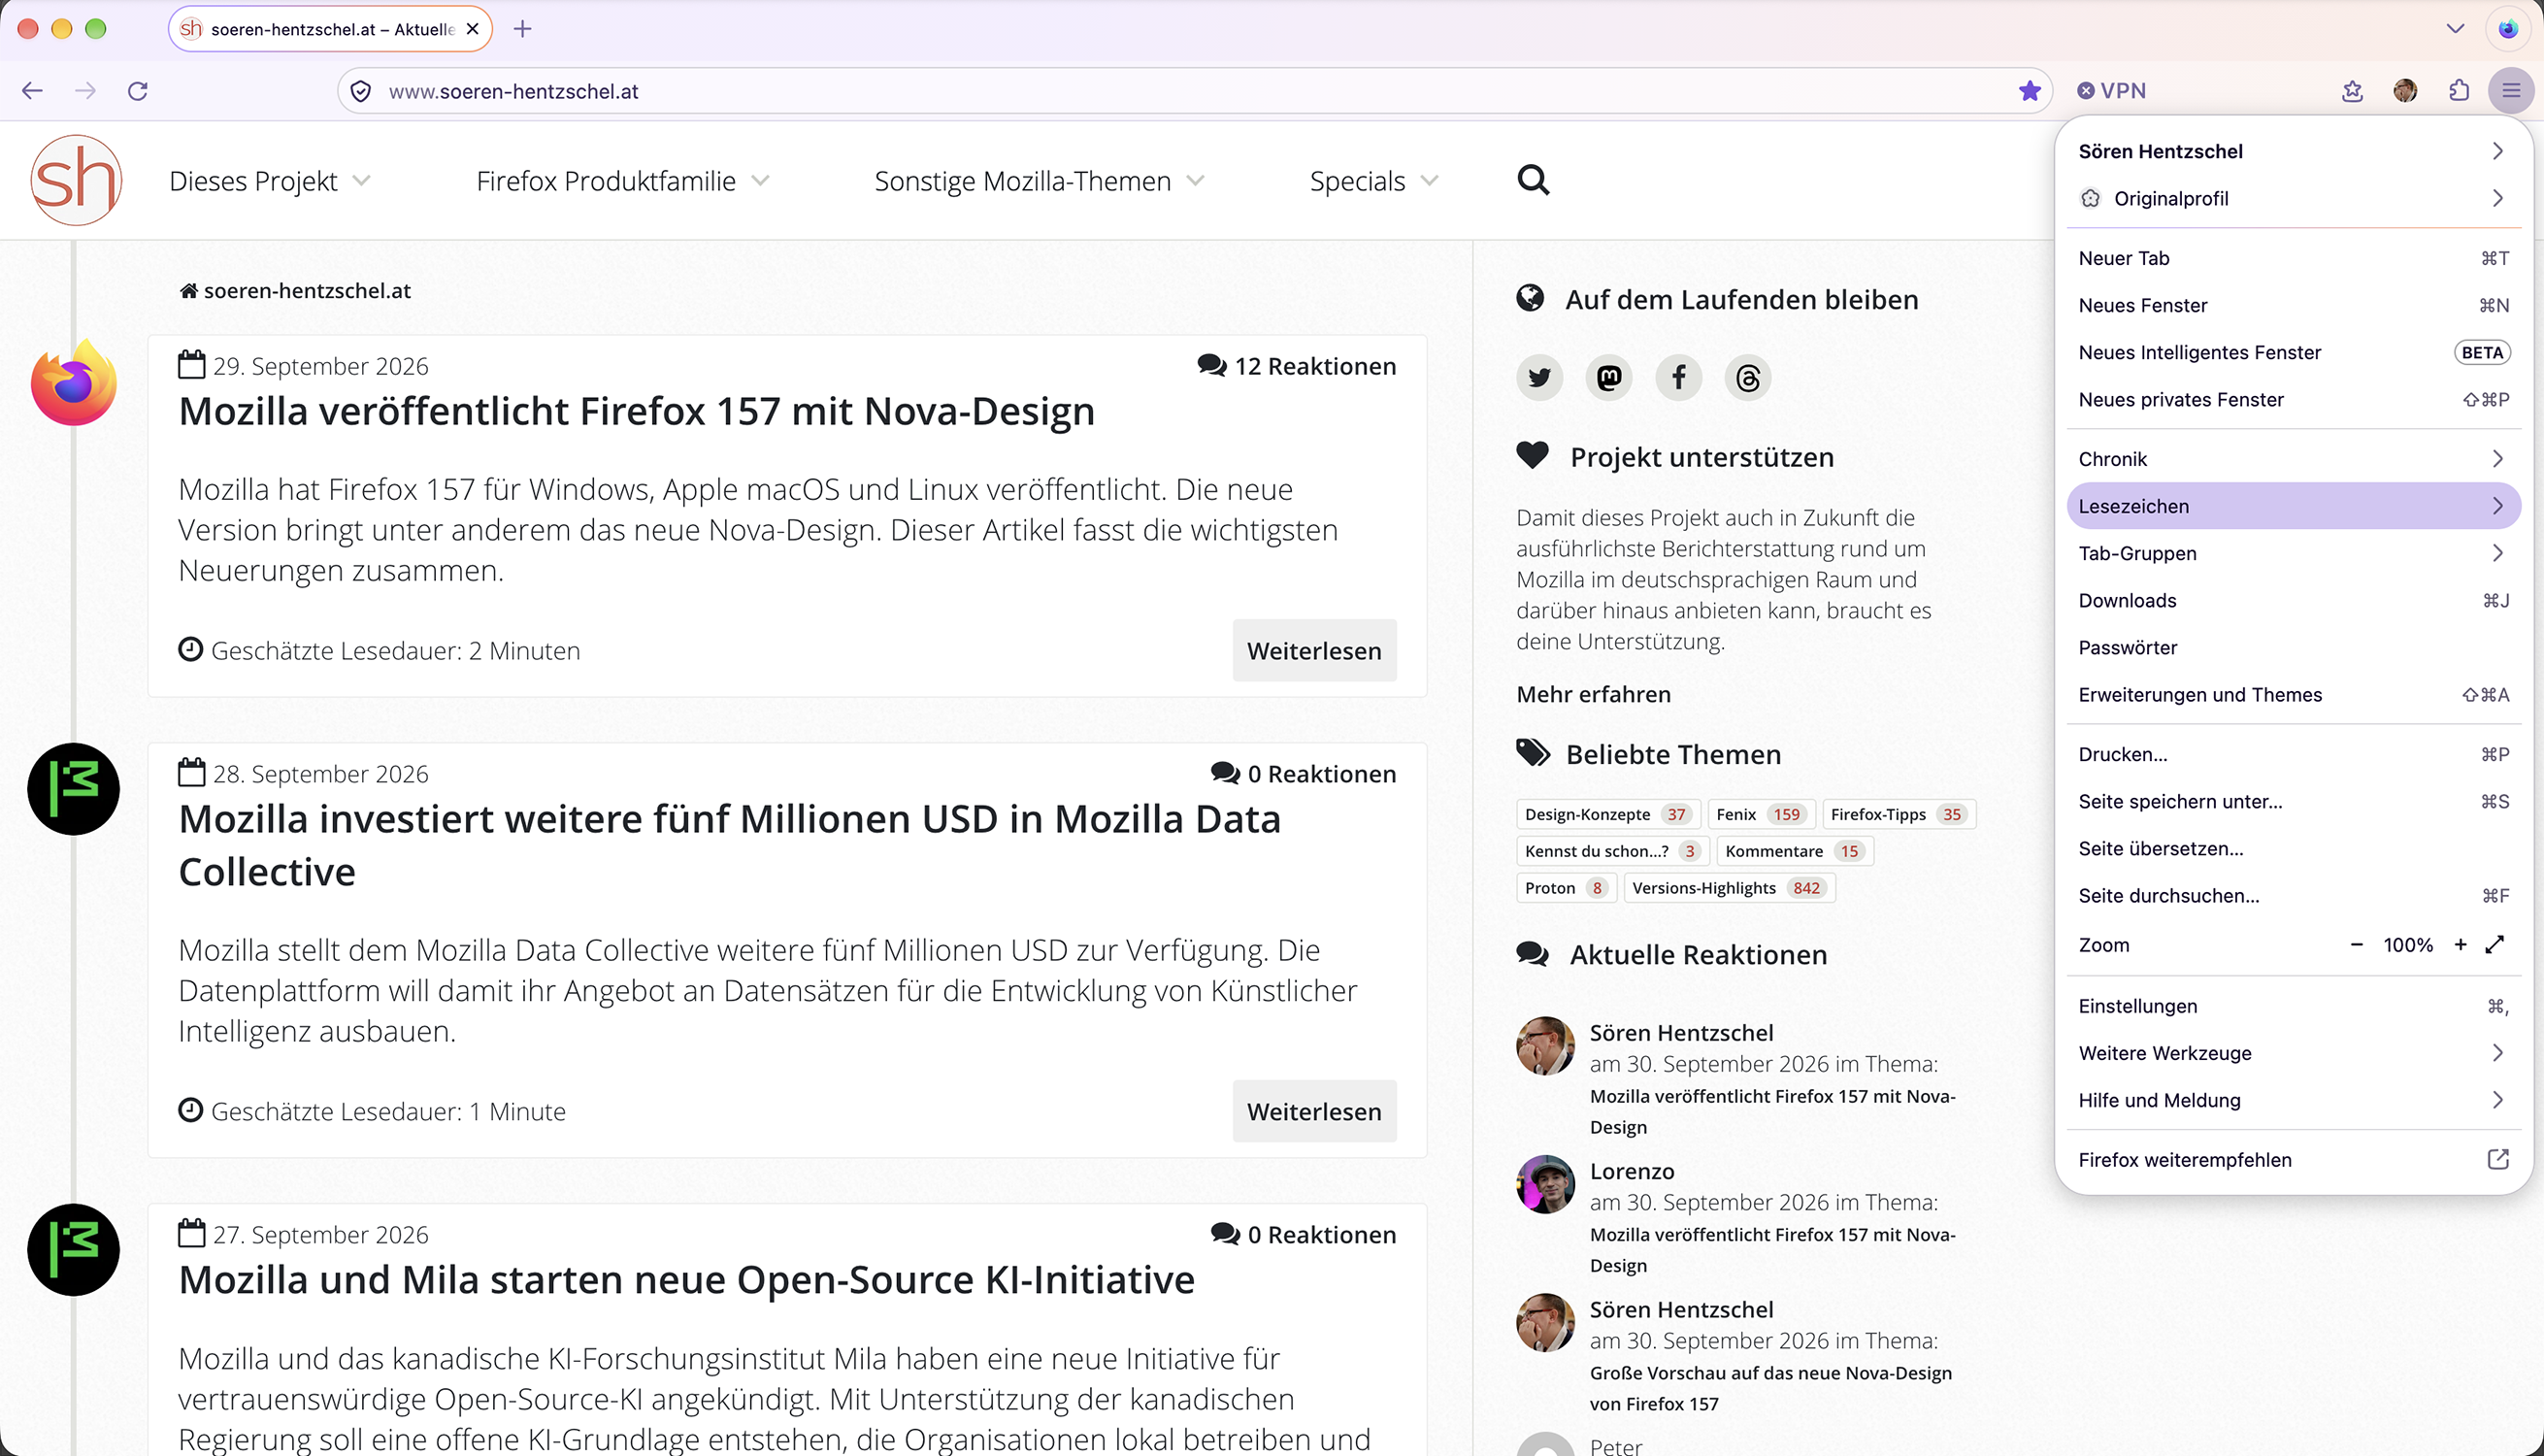Increase zoom with the plus button

(2460, 944)
